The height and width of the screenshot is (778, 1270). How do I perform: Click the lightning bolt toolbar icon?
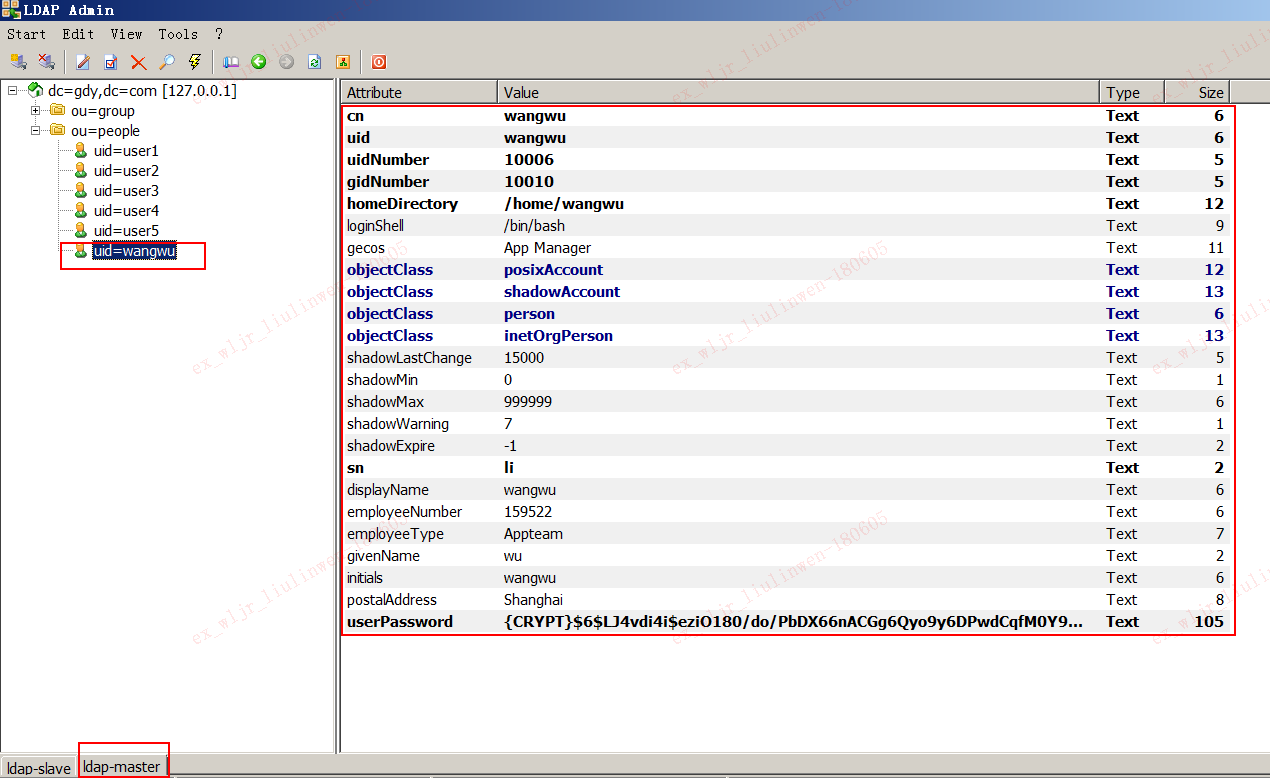click(x=195, y=62)
